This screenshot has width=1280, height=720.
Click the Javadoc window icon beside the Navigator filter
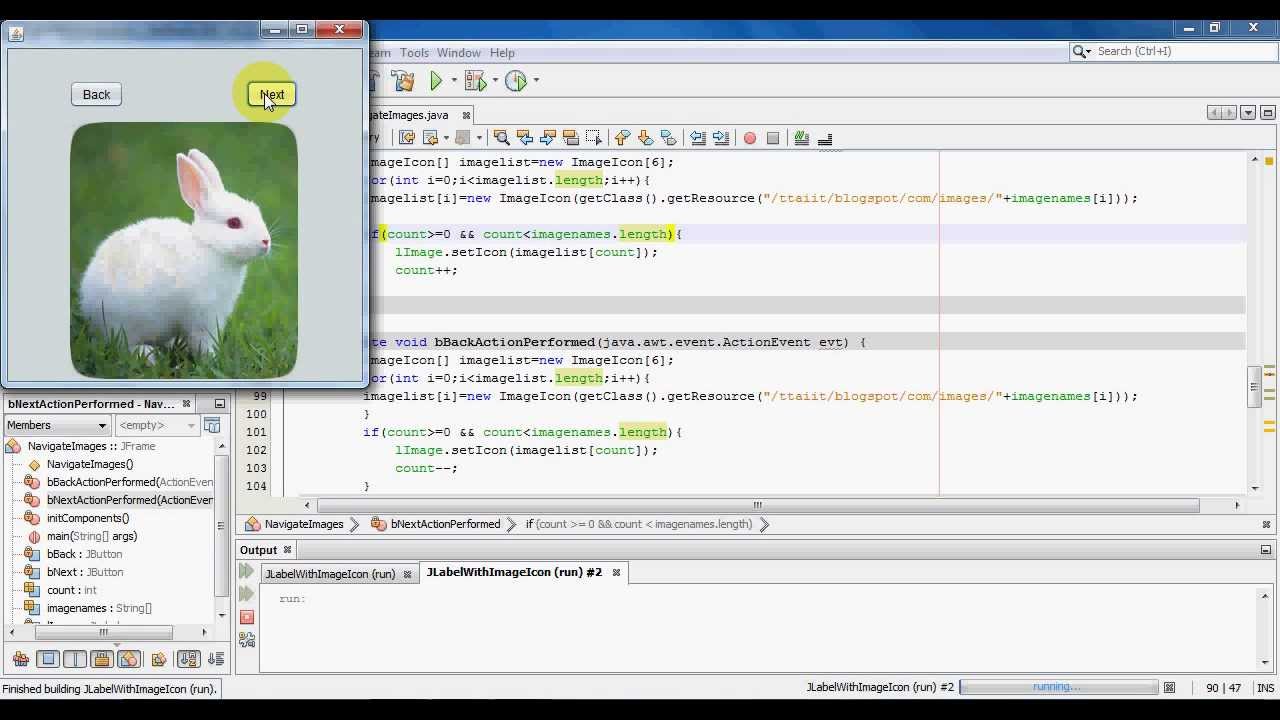point(212,425)
